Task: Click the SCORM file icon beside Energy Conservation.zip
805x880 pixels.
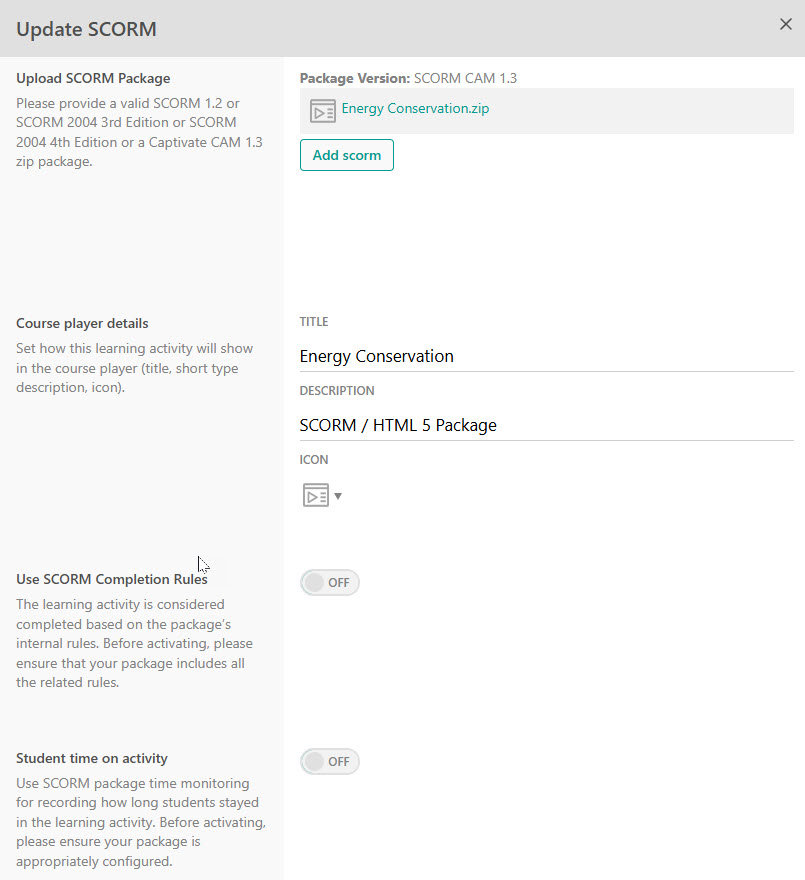Action: point(322,110)
